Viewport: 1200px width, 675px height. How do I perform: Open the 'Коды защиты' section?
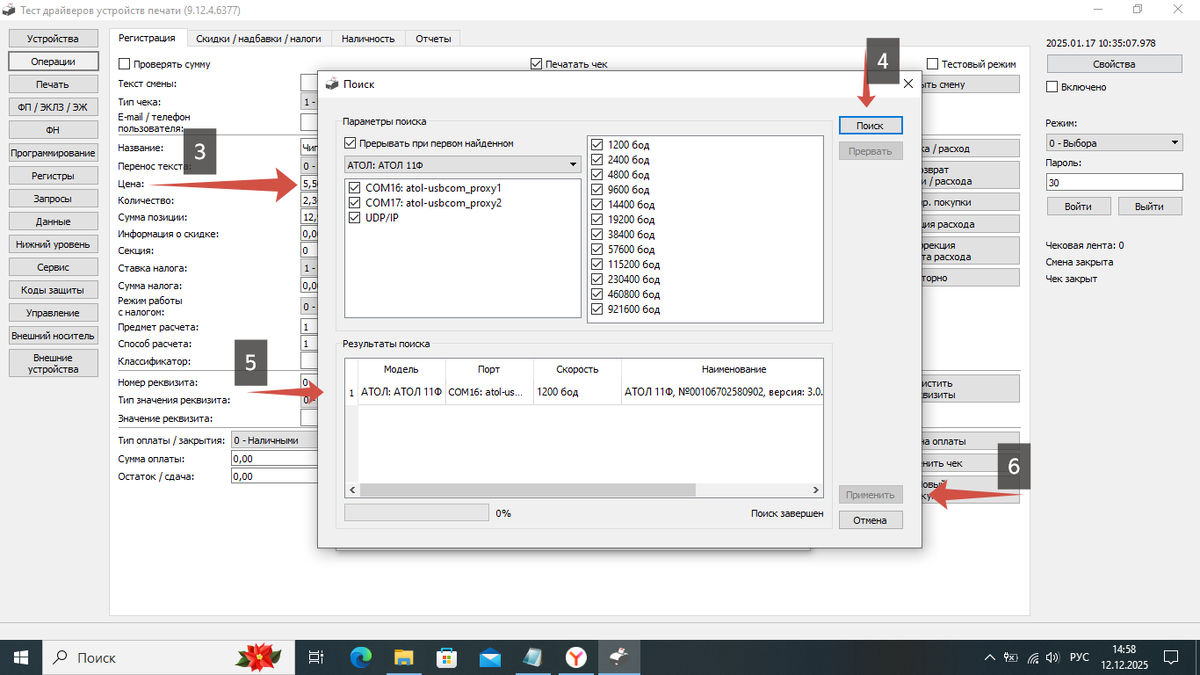click(53, 290)
